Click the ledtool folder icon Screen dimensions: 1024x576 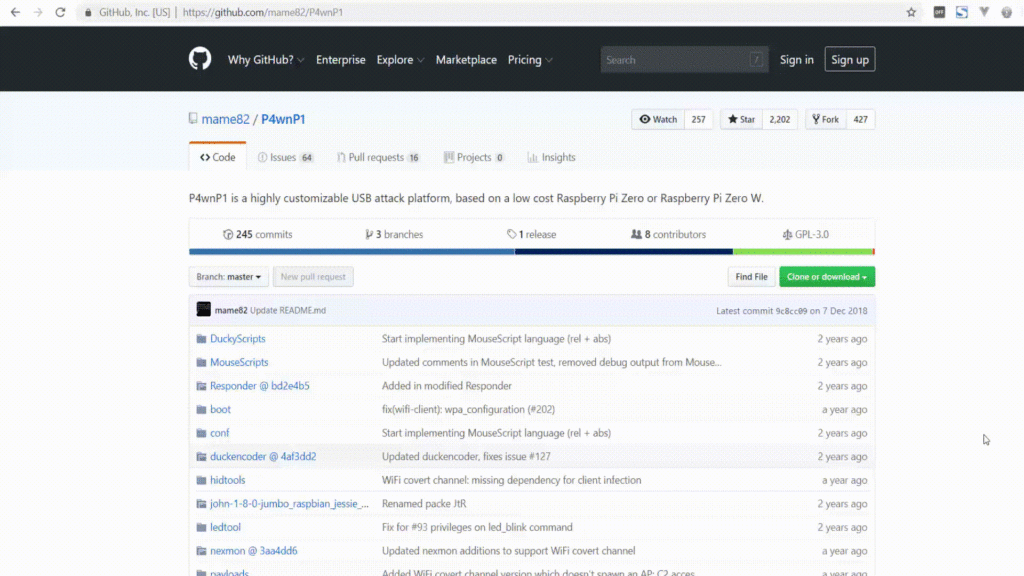click(201, 527)
